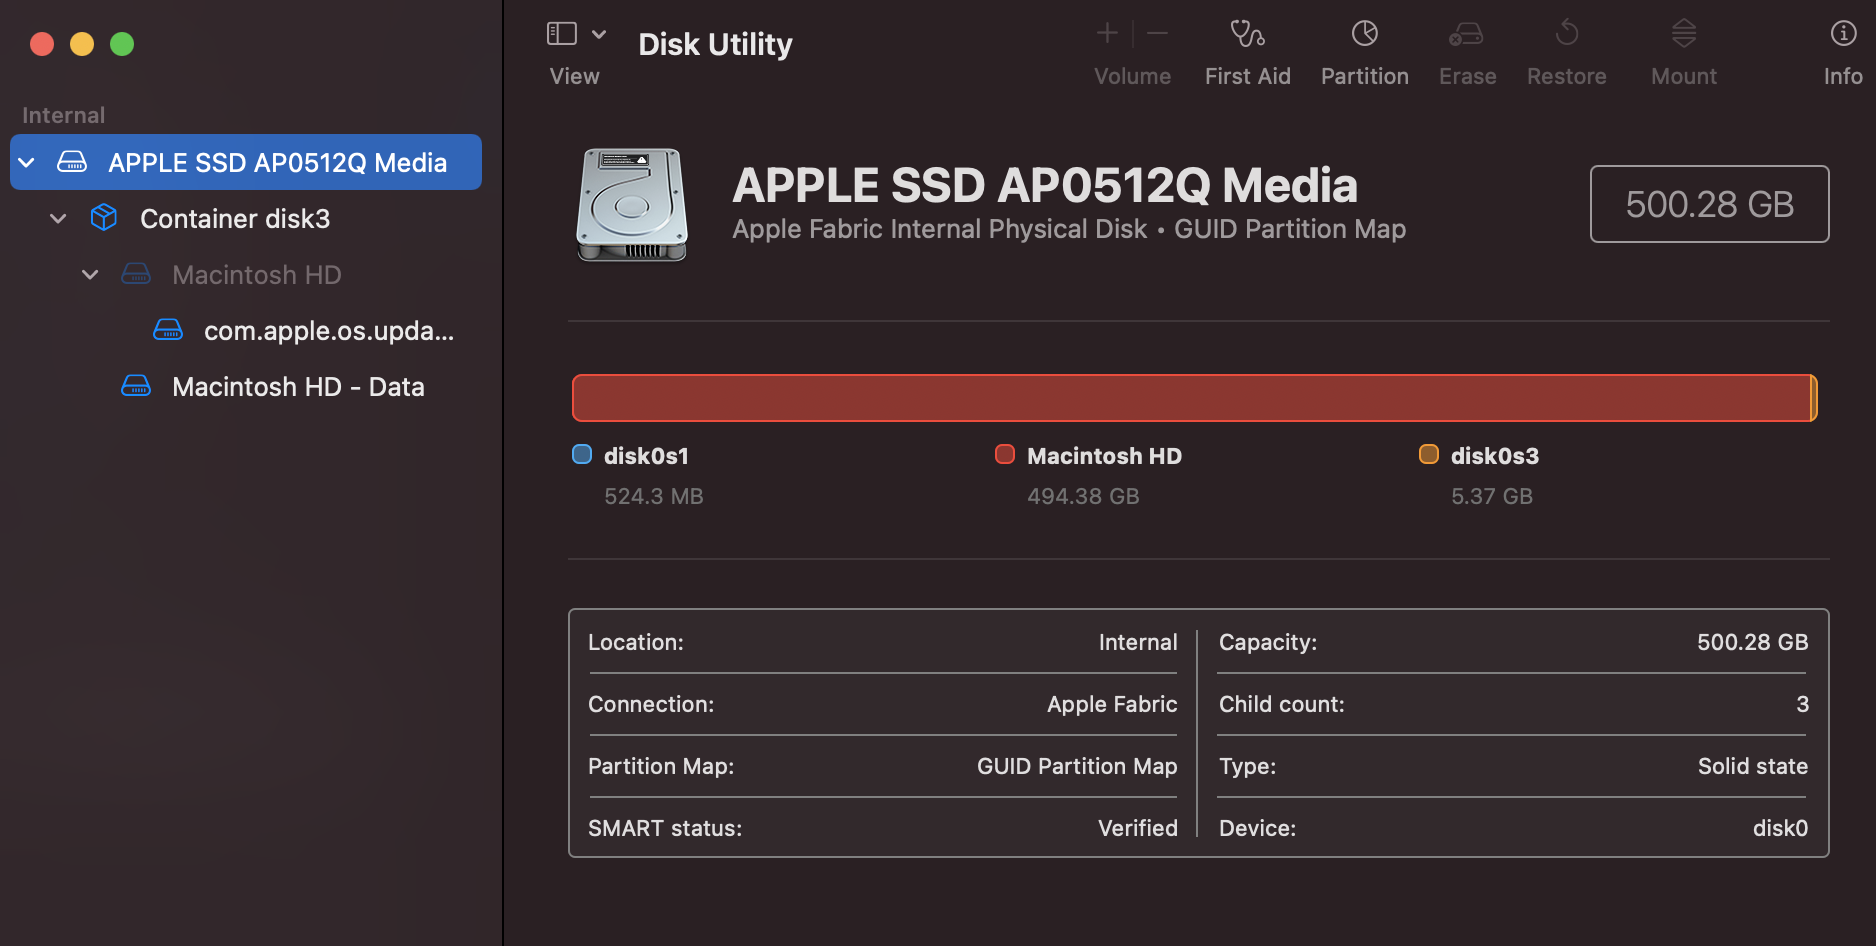Screen dimensions: 1876x946
Task: Select Macintosh HD - Data in sidebar
Action: 297,387
